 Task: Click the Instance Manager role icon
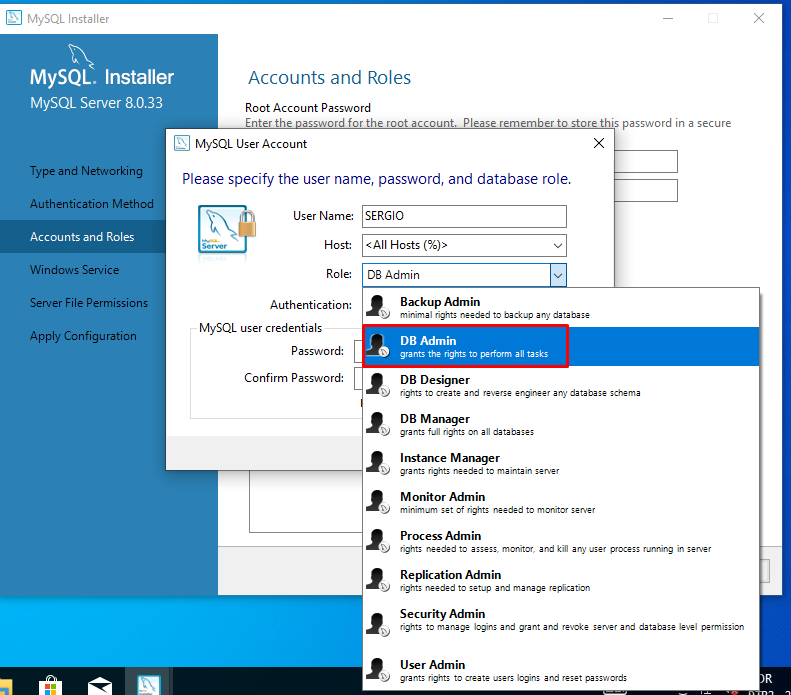tap(377, 463)
